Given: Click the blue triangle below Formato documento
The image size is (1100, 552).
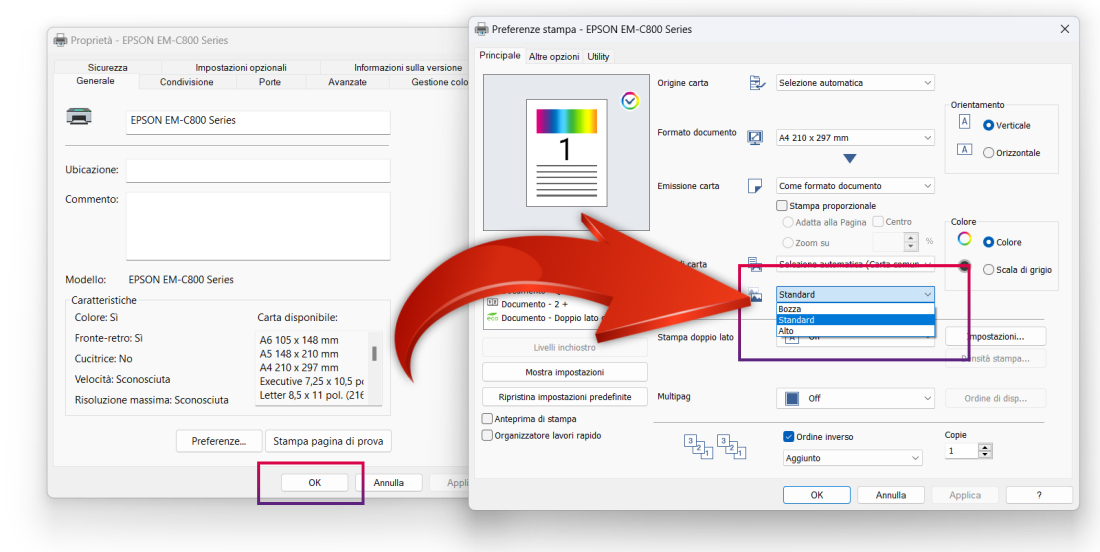Looking at the screenshot, I should coord(850,159).
